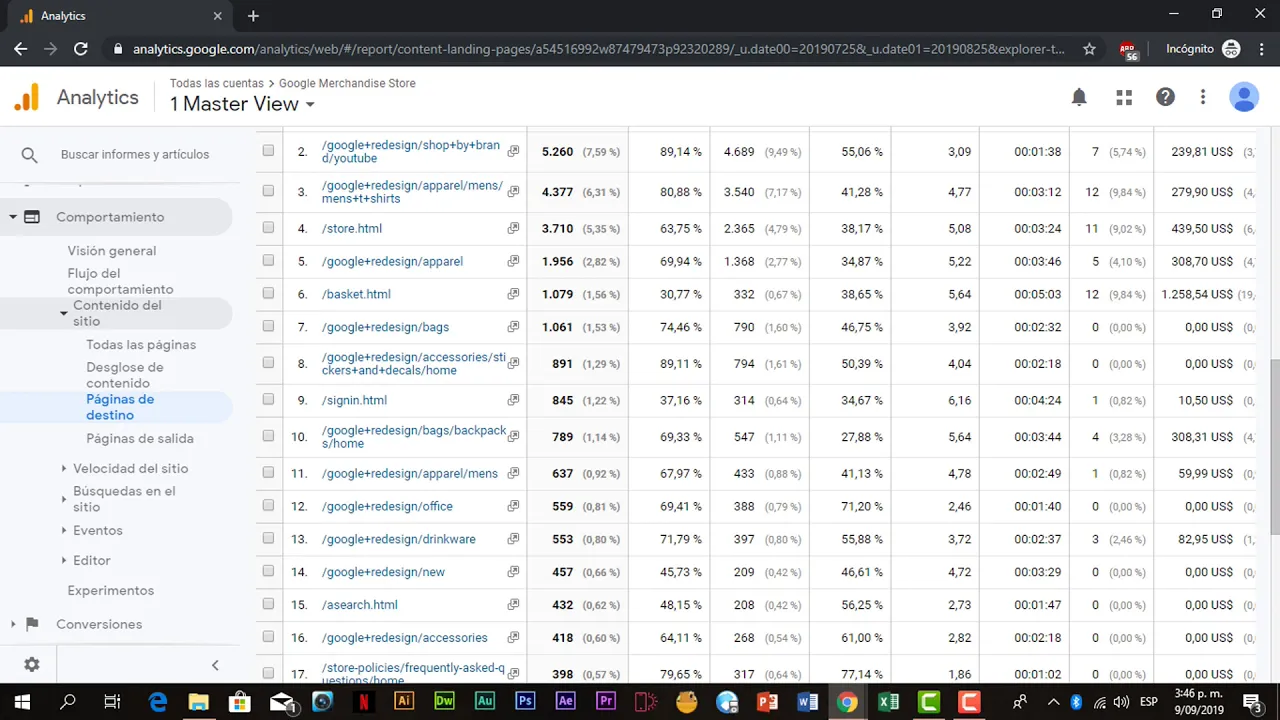Image resolution: width=1280 pixels, height=720 pixels.
Task: Open Netflix from the taskbar
Action: click(x=364, y=702)
